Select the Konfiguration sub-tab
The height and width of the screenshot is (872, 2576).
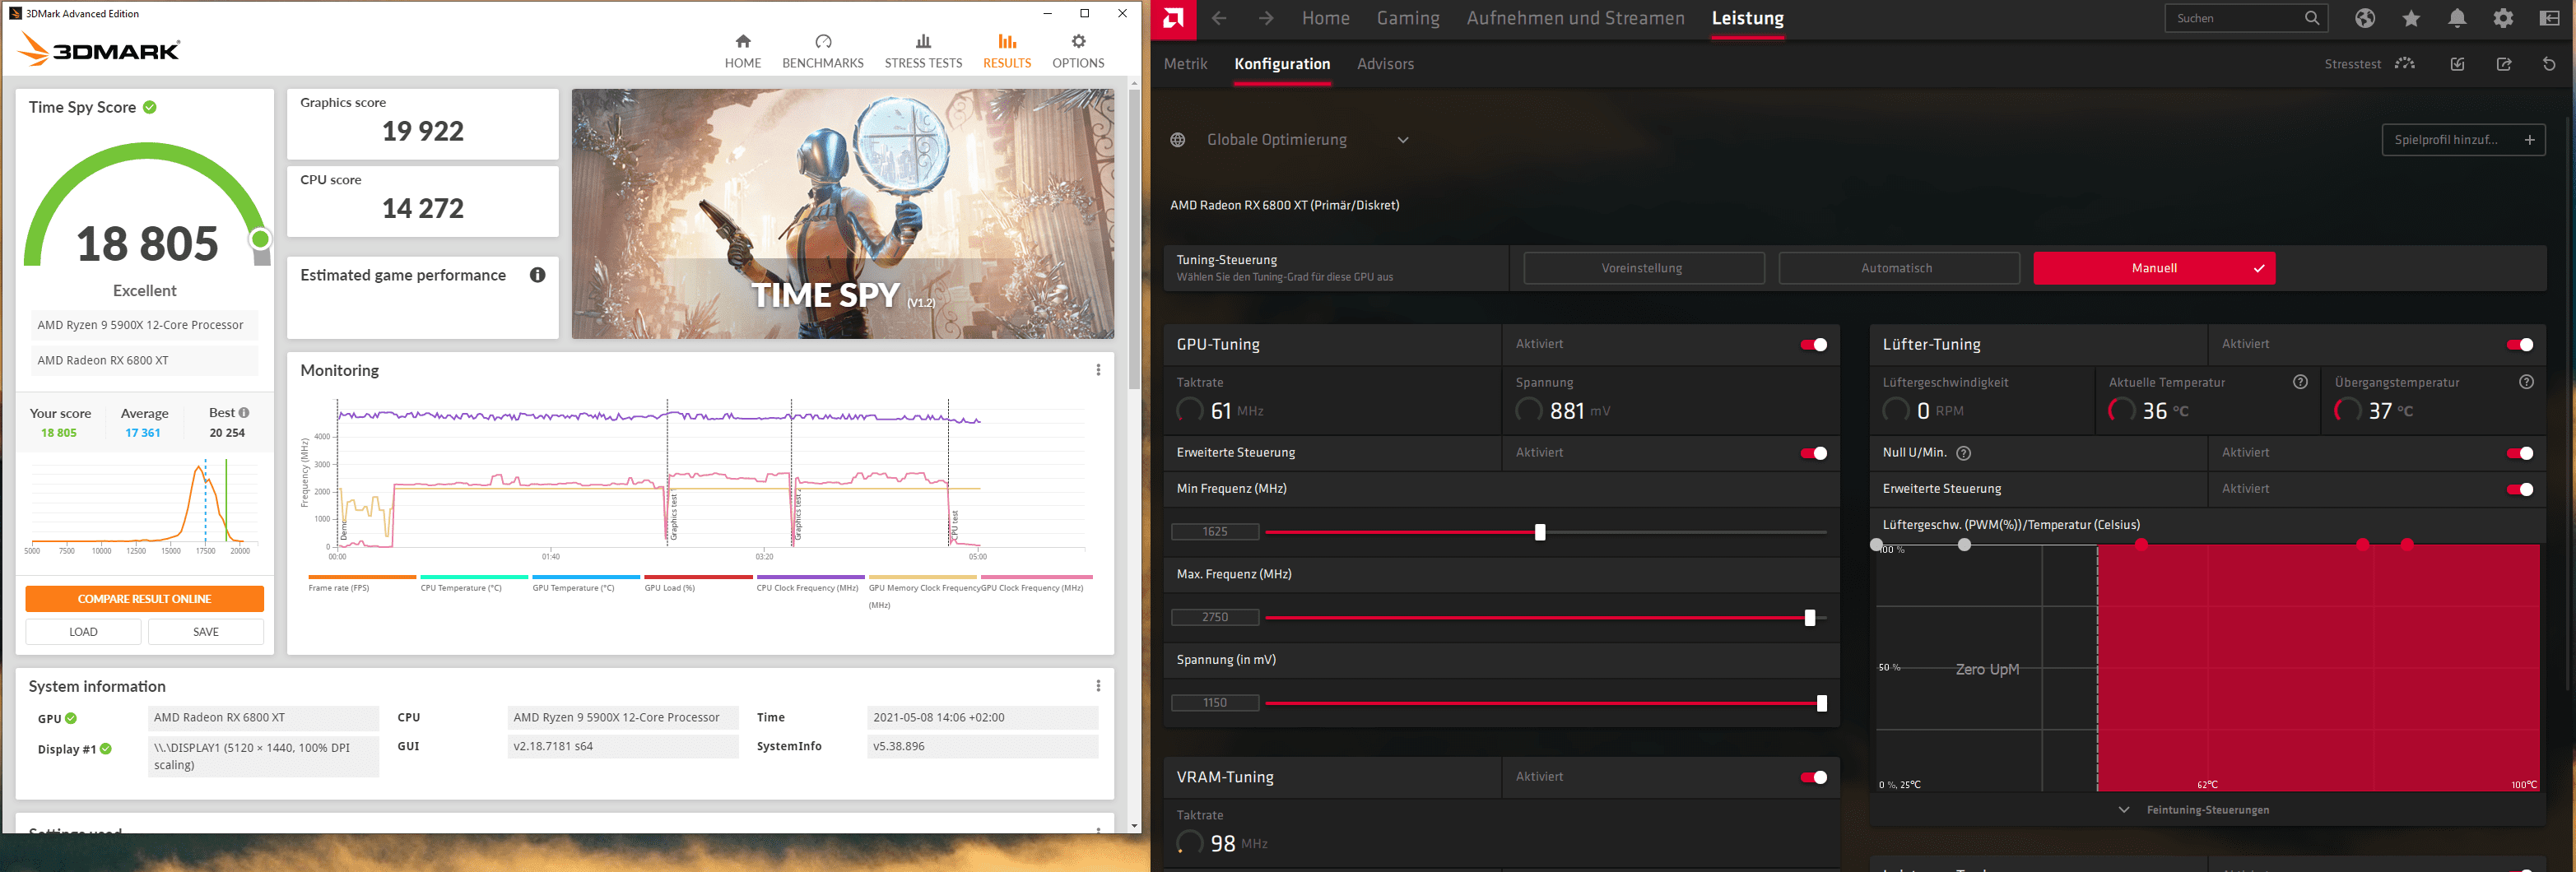pos(1282,64)
